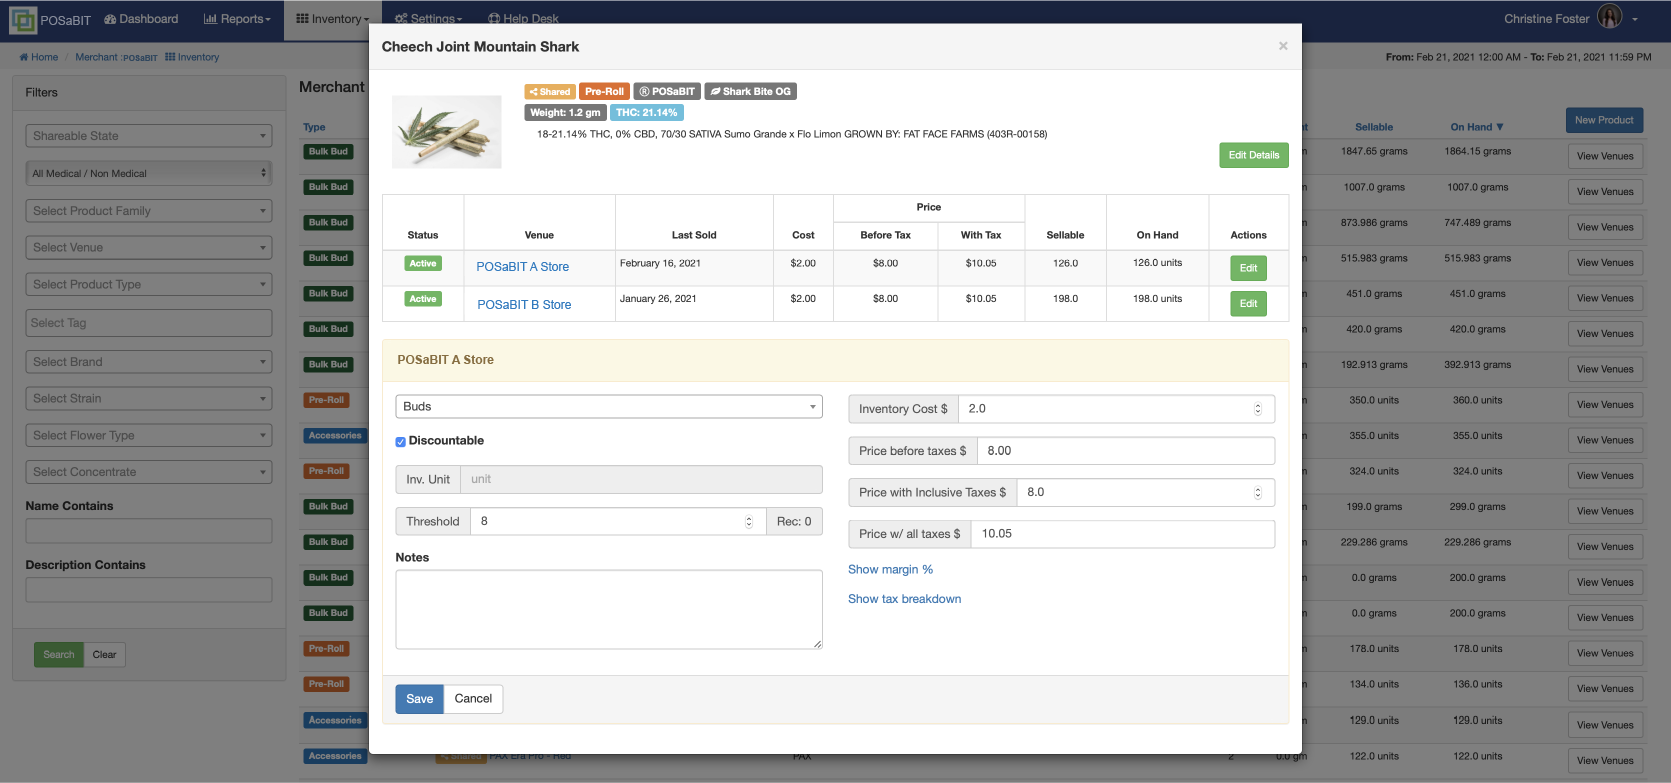Sort by Sellable column header
Viewport: 1671px width, 783px height.
click(x=1374, y=127)
